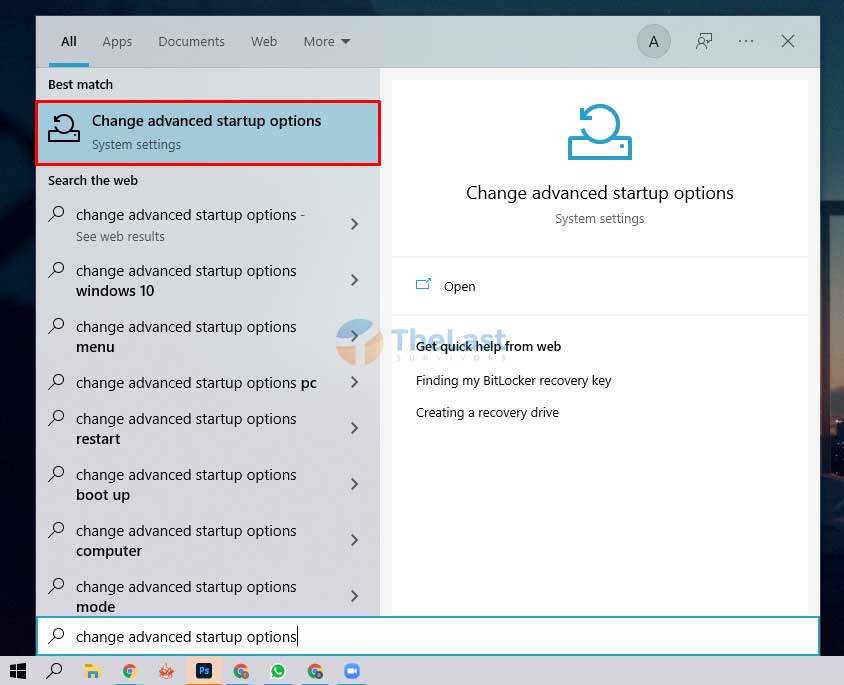844x685 pixels.
Task: Open 'Finding my BitLocker recovery key' help link
Action: point(514,380)
